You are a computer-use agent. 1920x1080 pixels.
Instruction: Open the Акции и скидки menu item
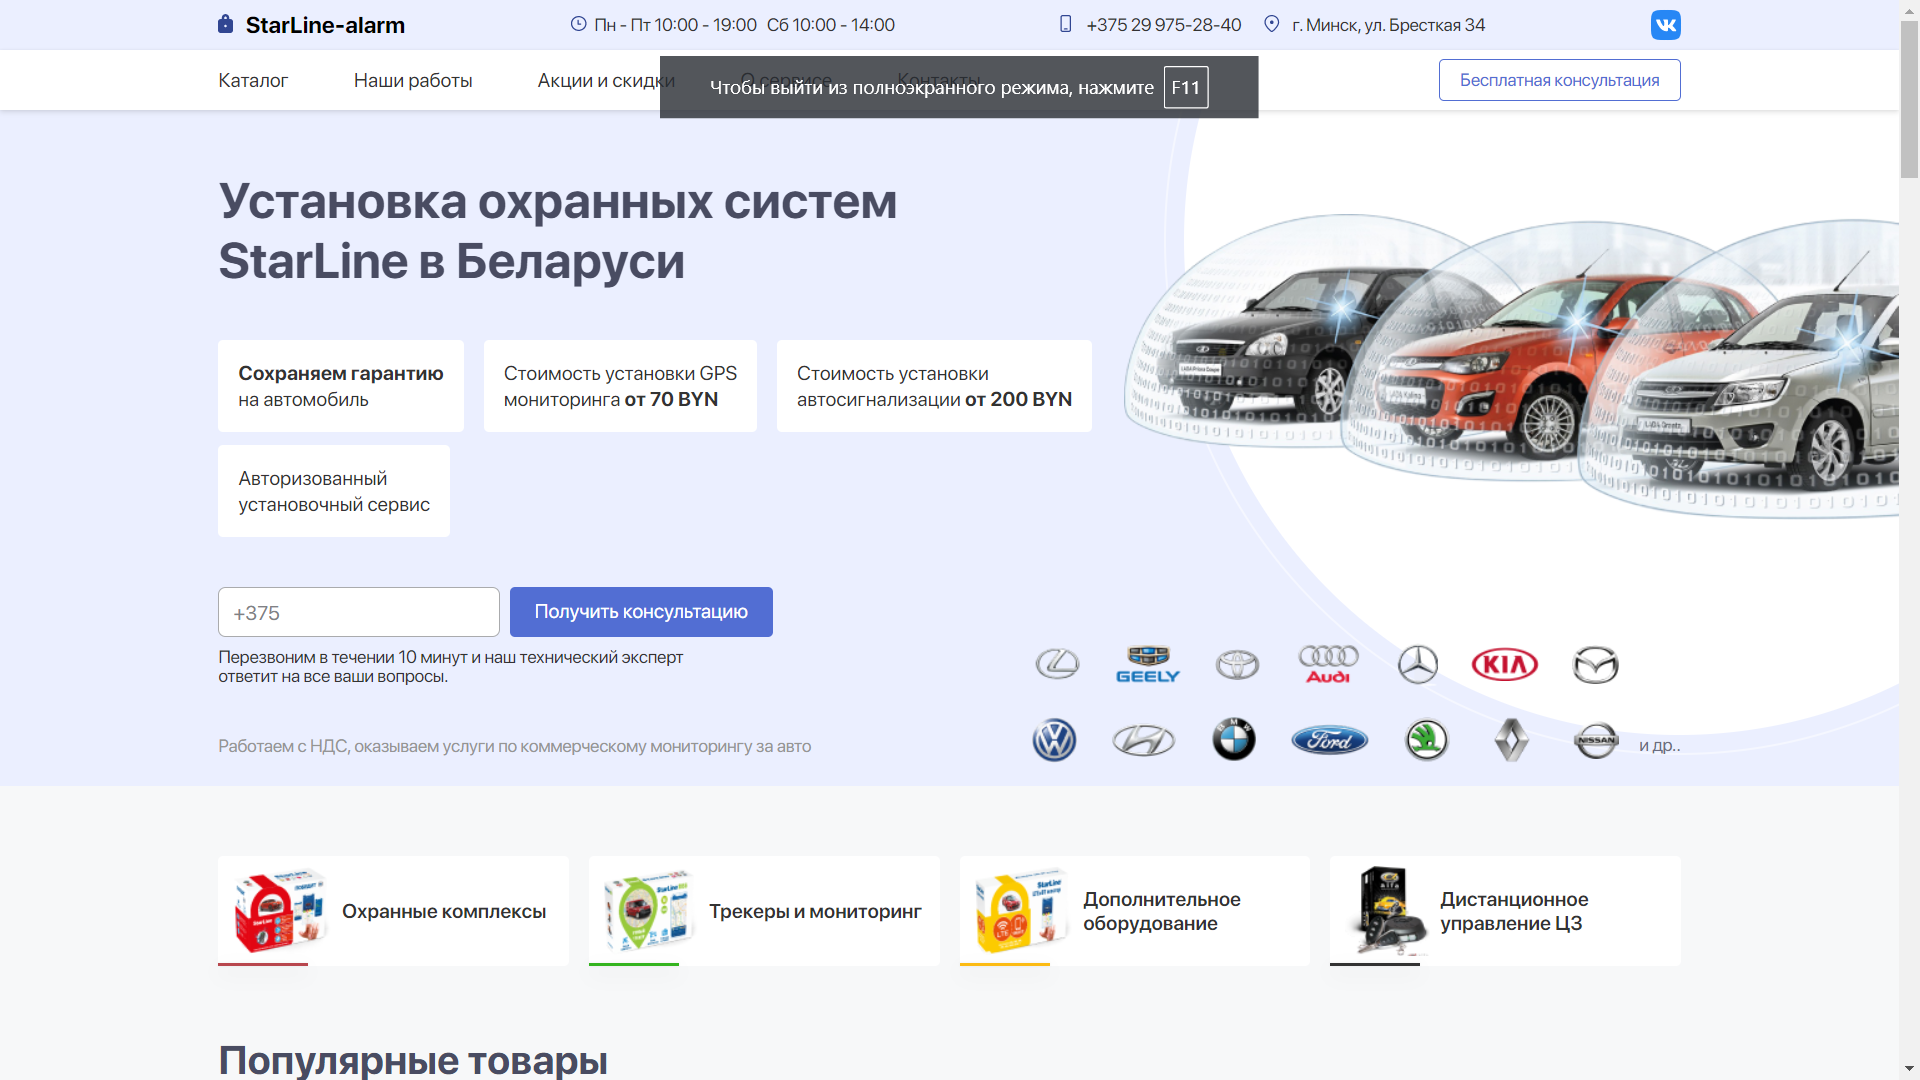[606, 80]
